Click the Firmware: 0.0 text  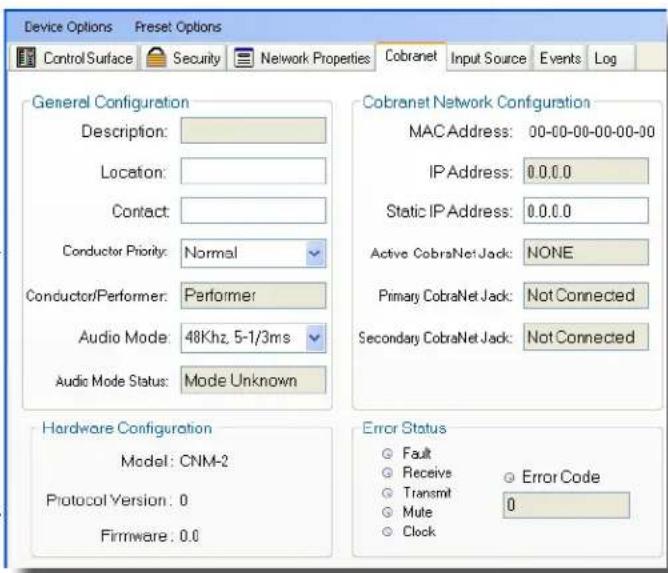point(150,536)
